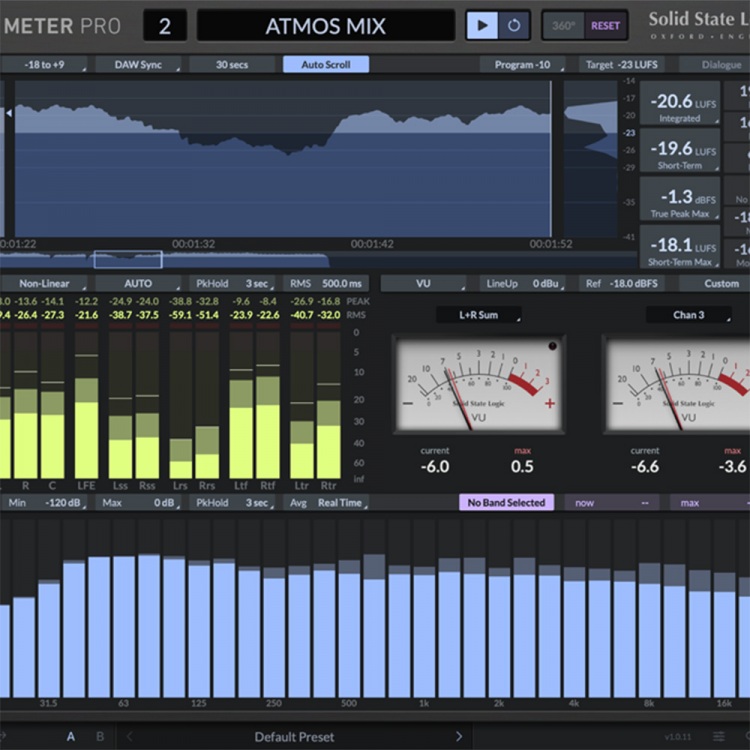Click the -18.1 LUFS Short-Term Max readout
The image size is (750, 750).
680,248
